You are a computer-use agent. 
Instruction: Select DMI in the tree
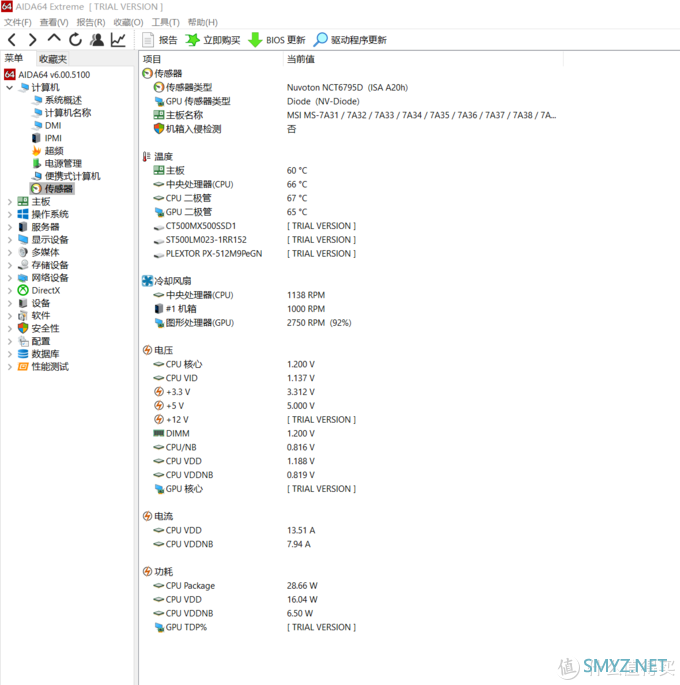[x=47, y=125]
